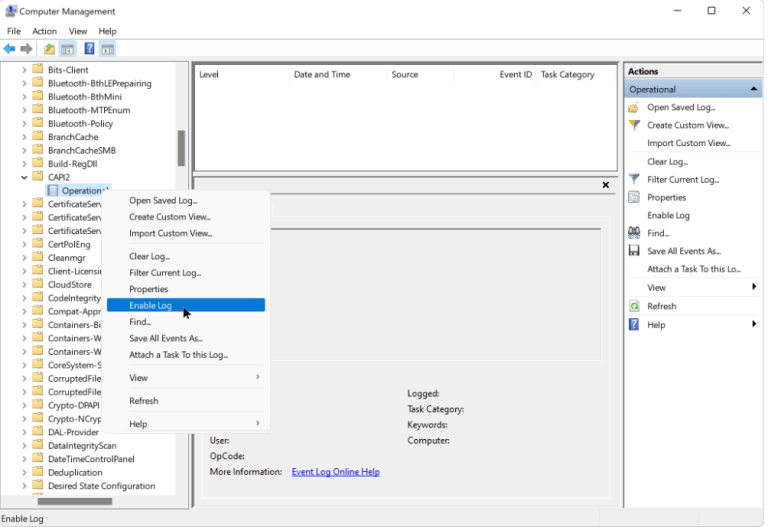Screen dimensions: 768x527
Task: Open the File menu
Action: tap(14, 31)
